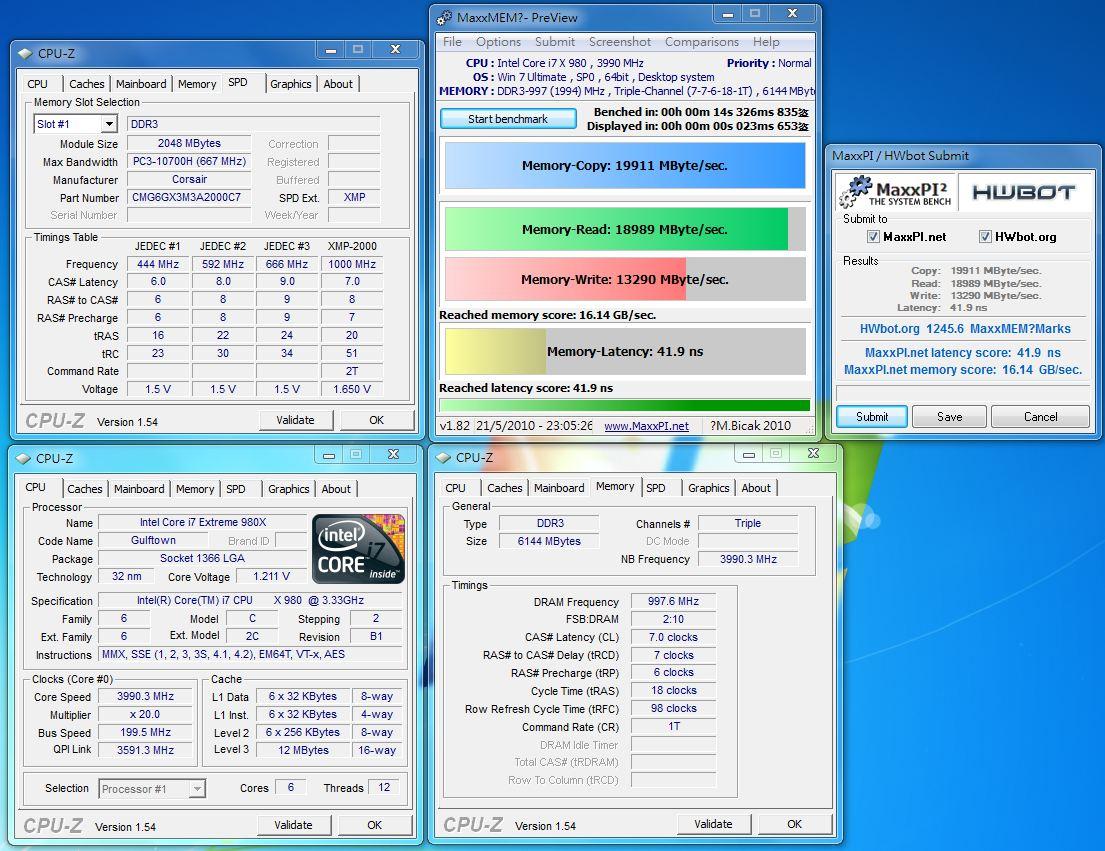The image size is (1105, 851).
Task: Open the Comparisons menu in MaxxMEM
Action: coord(702,42)
